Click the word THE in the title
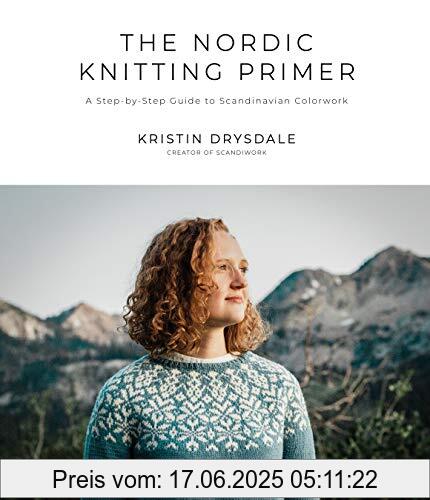This screenshot has width=430, height=500. point(149,42)
